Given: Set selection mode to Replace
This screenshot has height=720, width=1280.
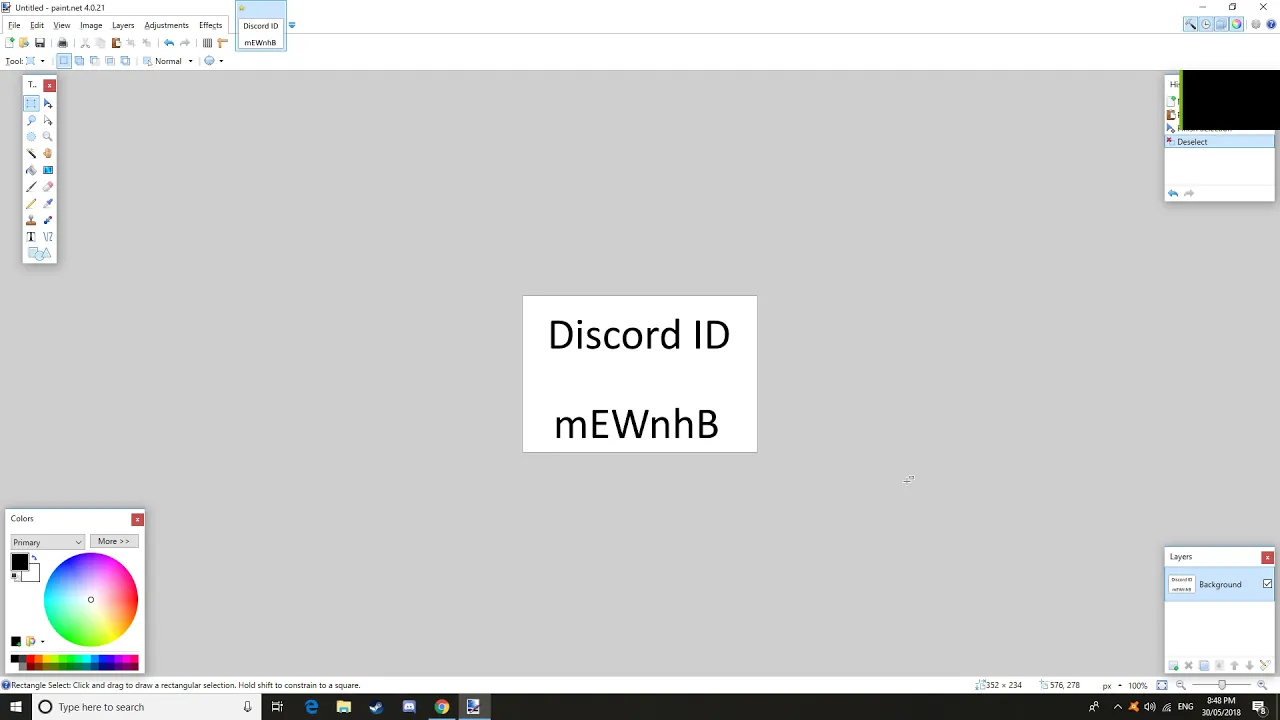Looking at the screenshot, I should point(63,61).
